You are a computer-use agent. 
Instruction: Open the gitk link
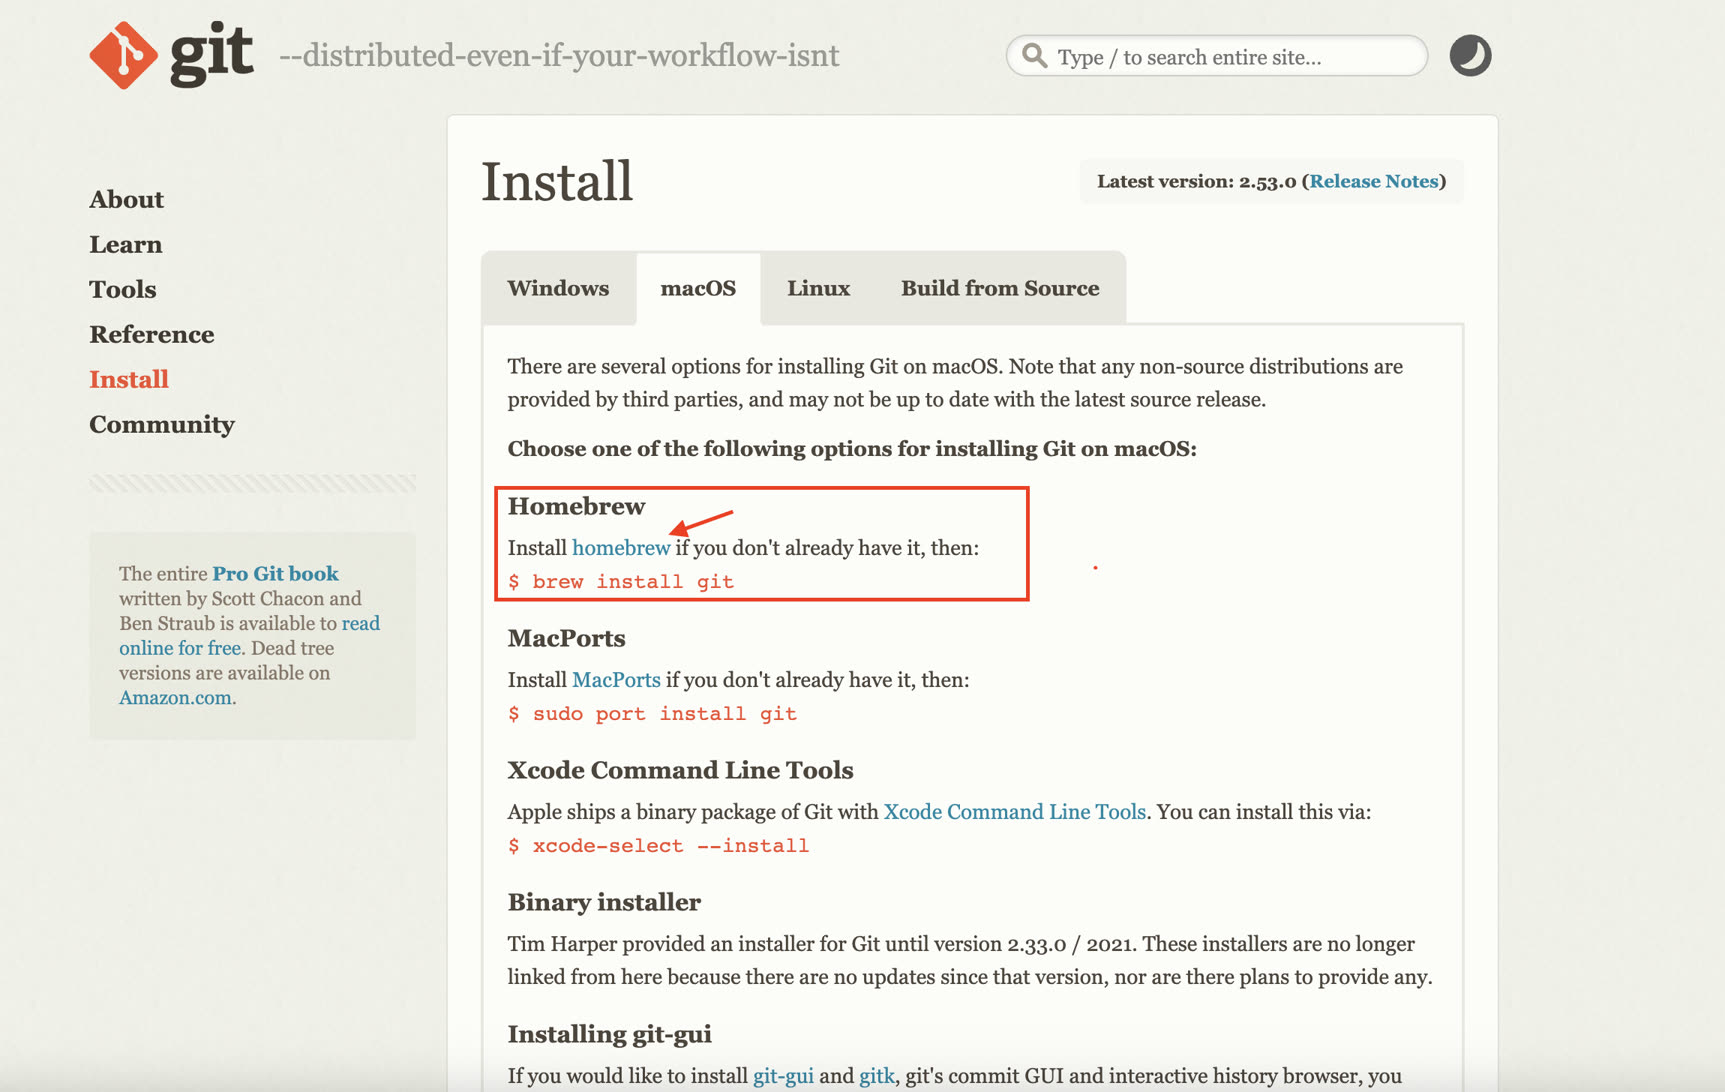tap(875, 1075)
